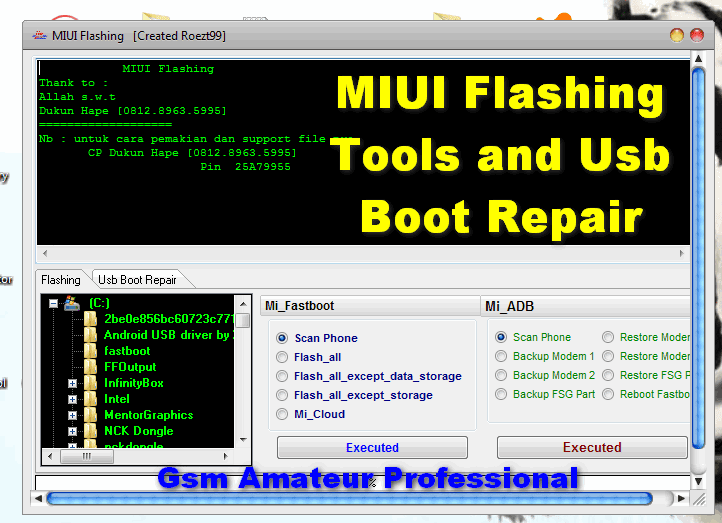Select Mi_ADB Scan Phone radio button
This screenshot has width=722, height=523.
click(x=501, y=337)
